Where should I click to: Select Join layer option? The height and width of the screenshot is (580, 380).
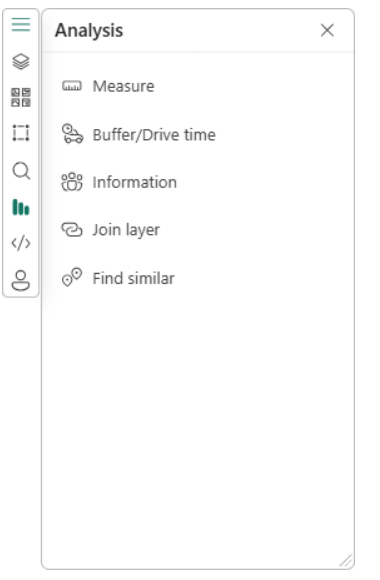tap(126, 230)
